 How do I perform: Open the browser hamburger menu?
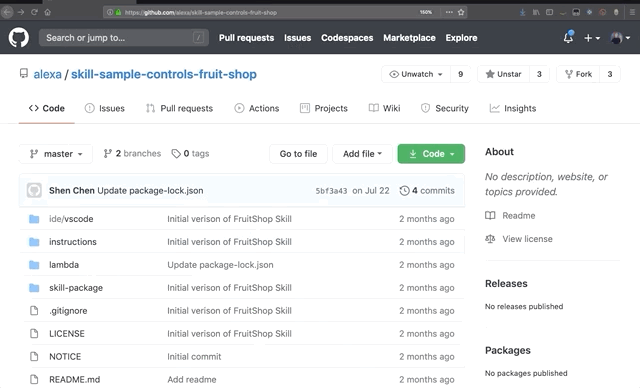pyautogui.click(x=632, y=12)
